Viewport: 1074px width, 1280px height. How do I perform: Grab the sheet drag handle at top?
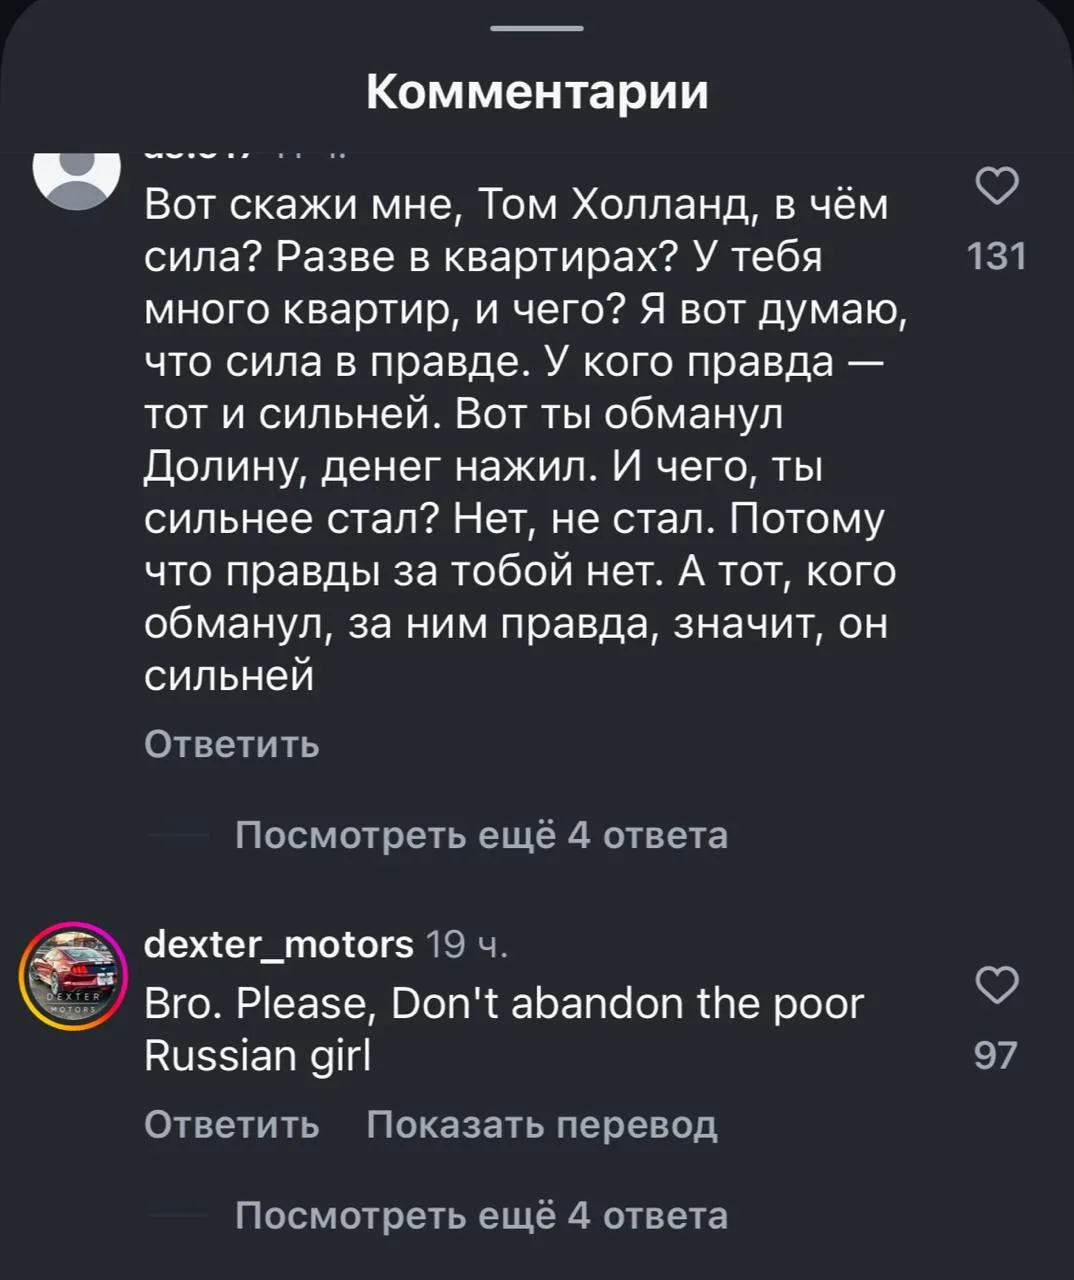coord(537,29)
